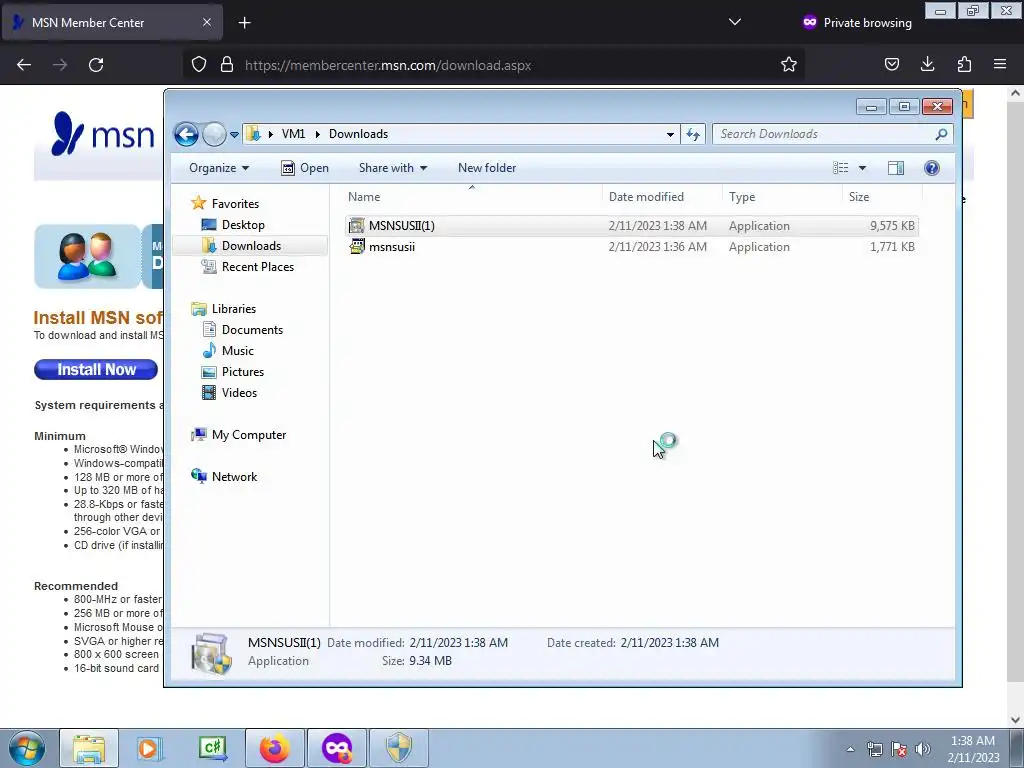Click Windows Media Player taskbar icon
Image resolution: width=1024 pixels, height=768 pixels.
point(150,748)
